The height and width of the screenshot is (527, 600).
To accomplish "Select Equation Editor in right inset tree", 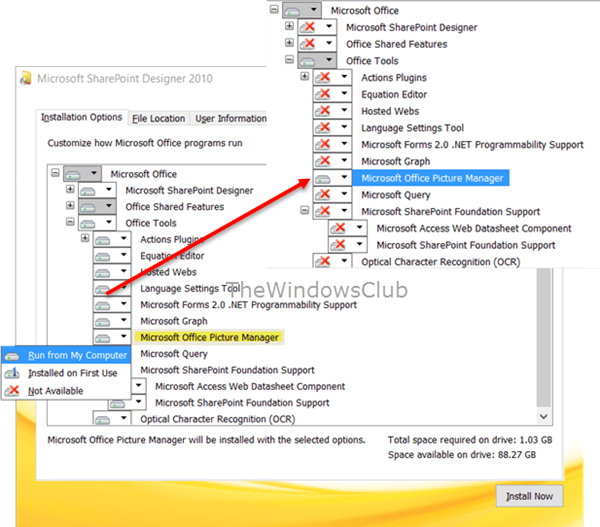I will click(x=394, y=94).
